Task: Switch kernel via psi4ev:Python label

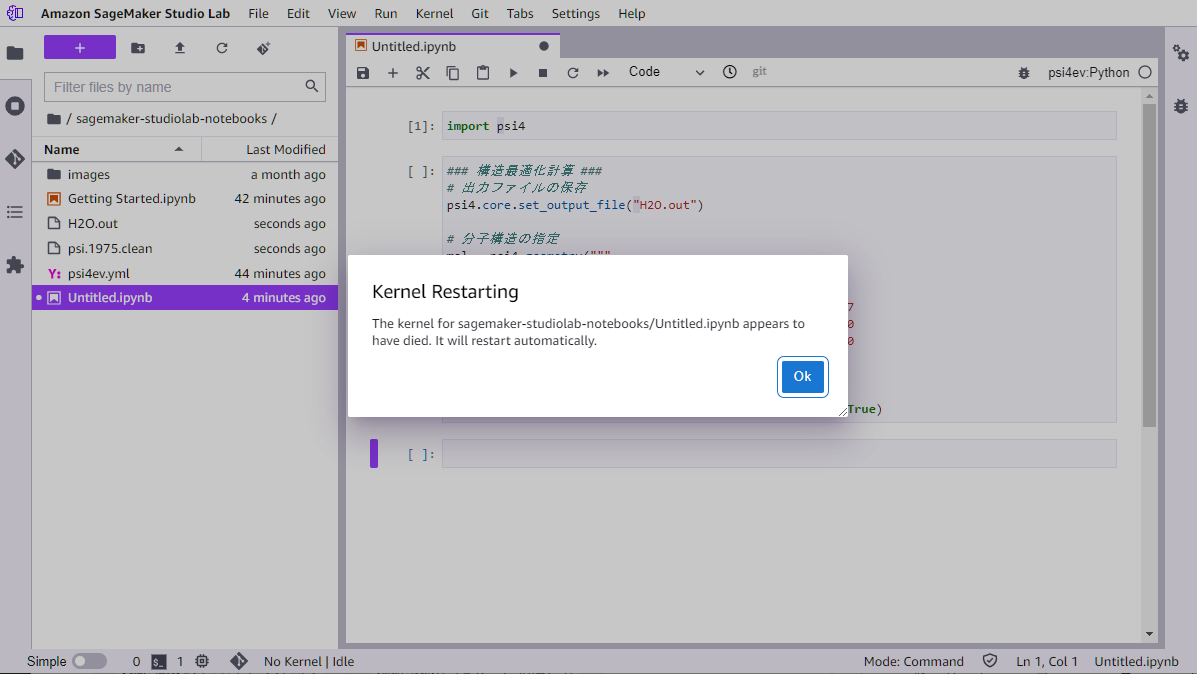Action: (1089, 73)
